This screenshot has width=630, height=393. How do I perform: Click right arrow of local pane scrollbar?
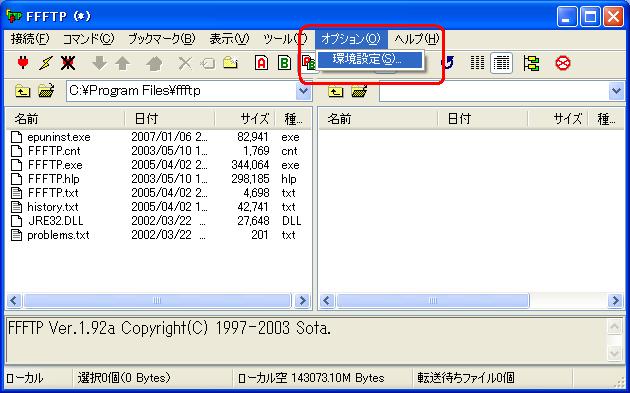pyautogui.click(x=302, y=301)
